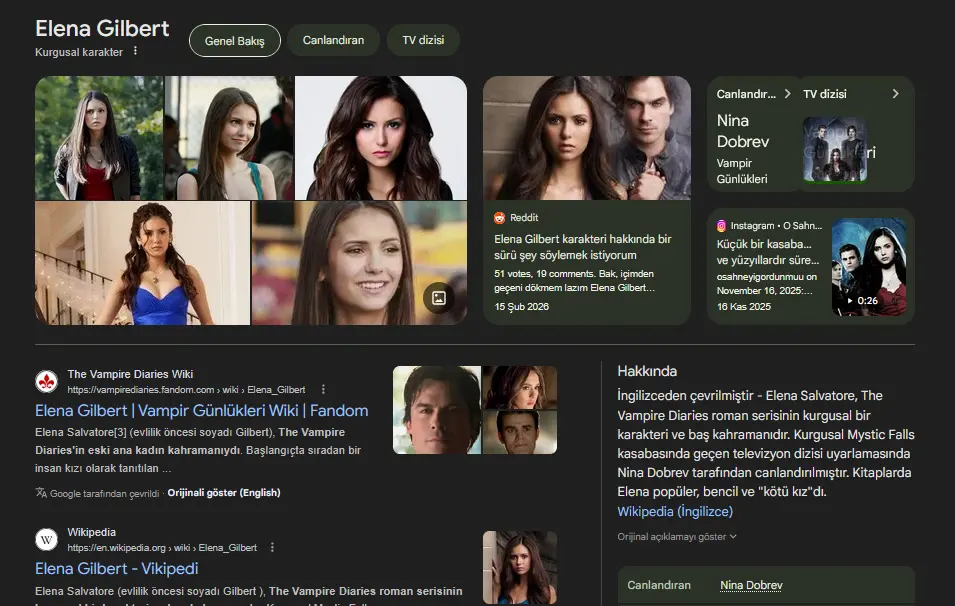Open the Nina Dobrev card
The width and height of the screenshot is (955, 606).
point(753,134)
